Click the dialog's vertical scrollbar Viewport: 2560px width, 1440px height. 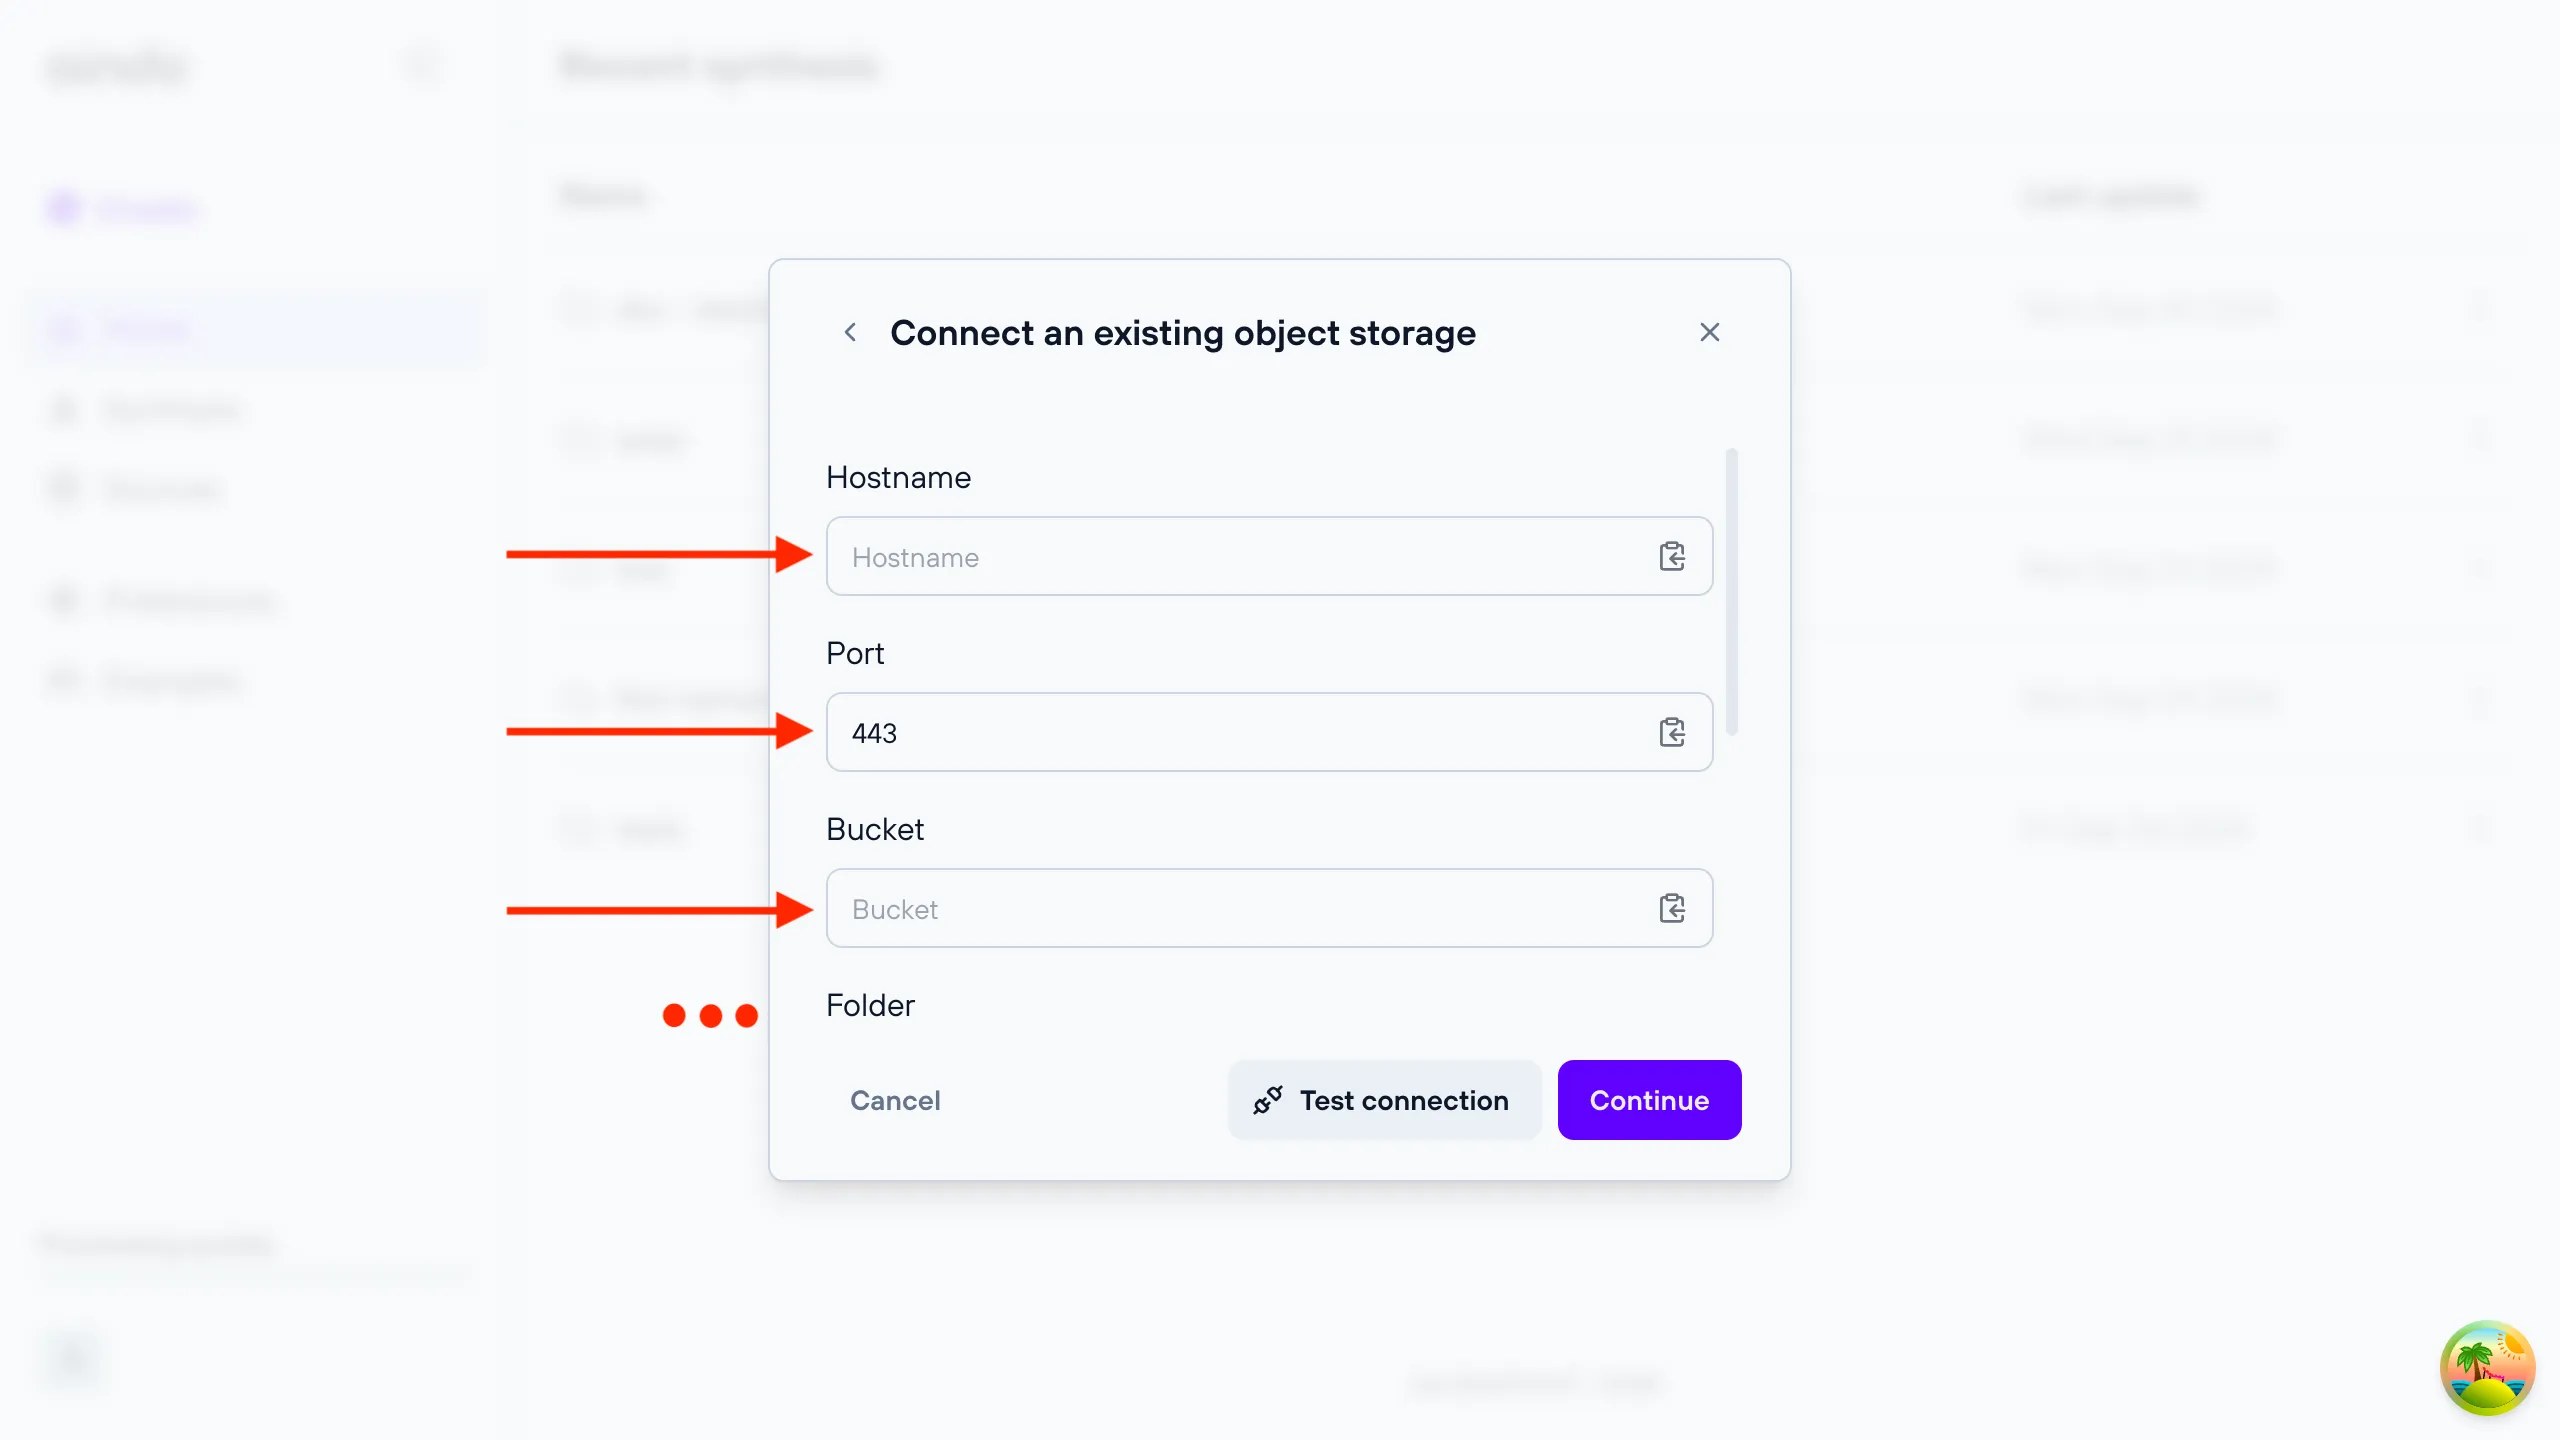pos(1732,592)
